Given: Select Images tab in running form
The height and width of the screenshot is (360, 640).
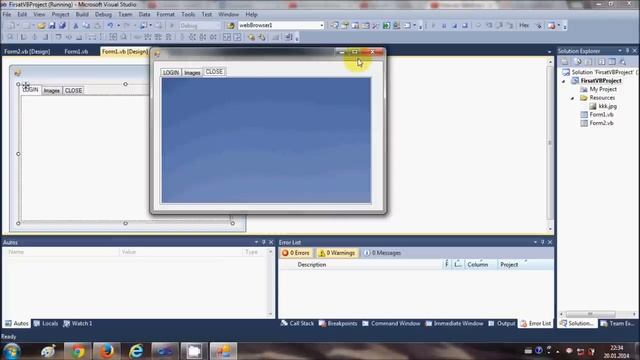Looking at the screenshot, I should (192, 73).
